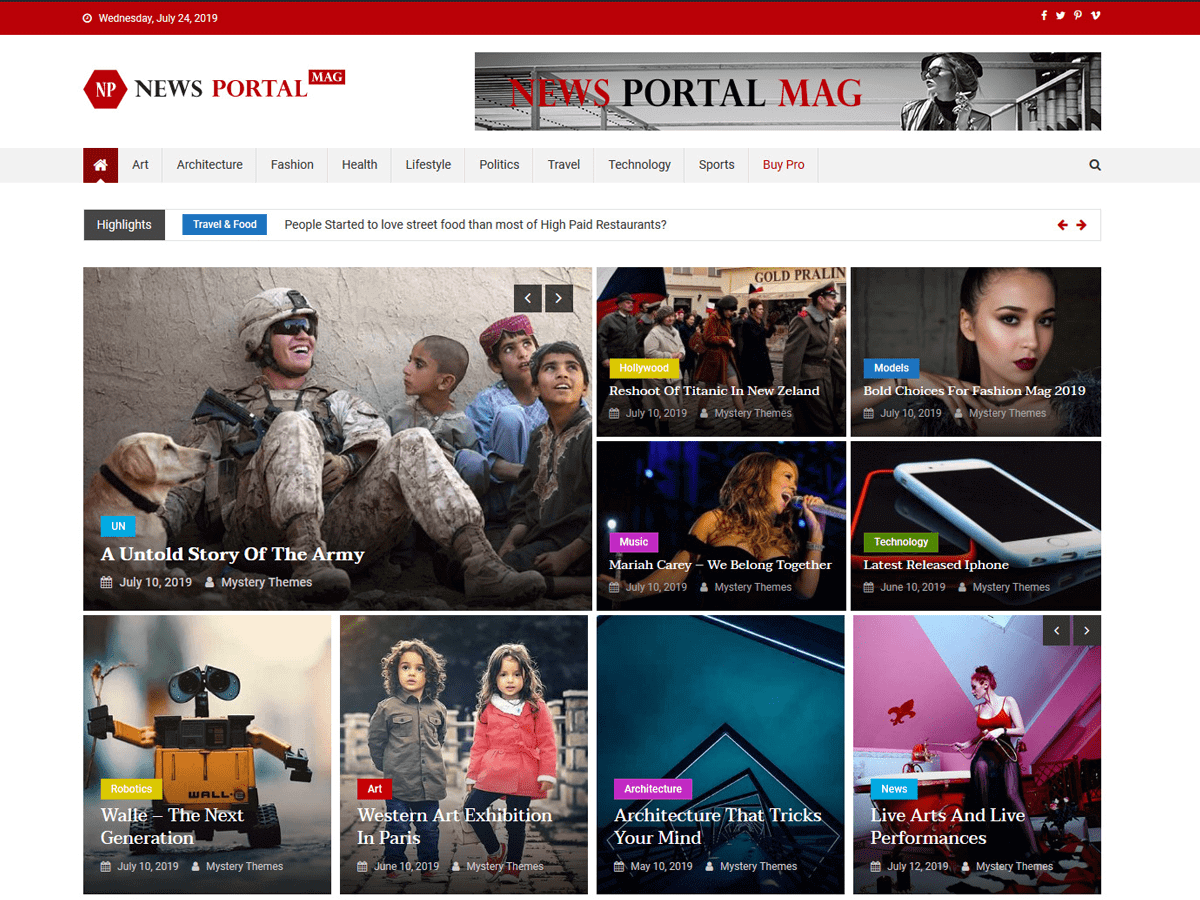Open the Vimeo social icon
The image size is (1200, 900).
tap(1095, 16)
